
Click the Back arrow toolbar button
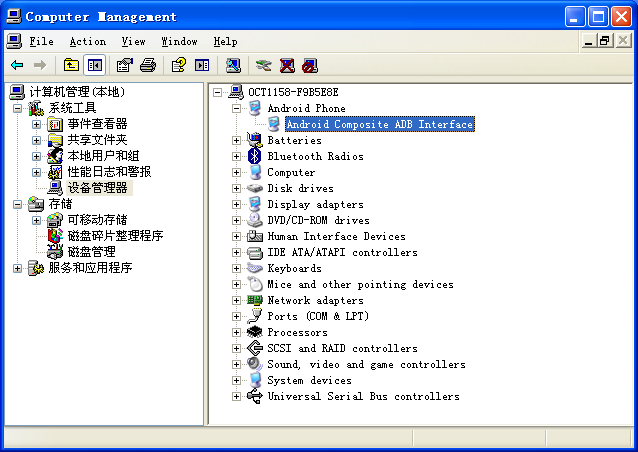coord(17,65)
